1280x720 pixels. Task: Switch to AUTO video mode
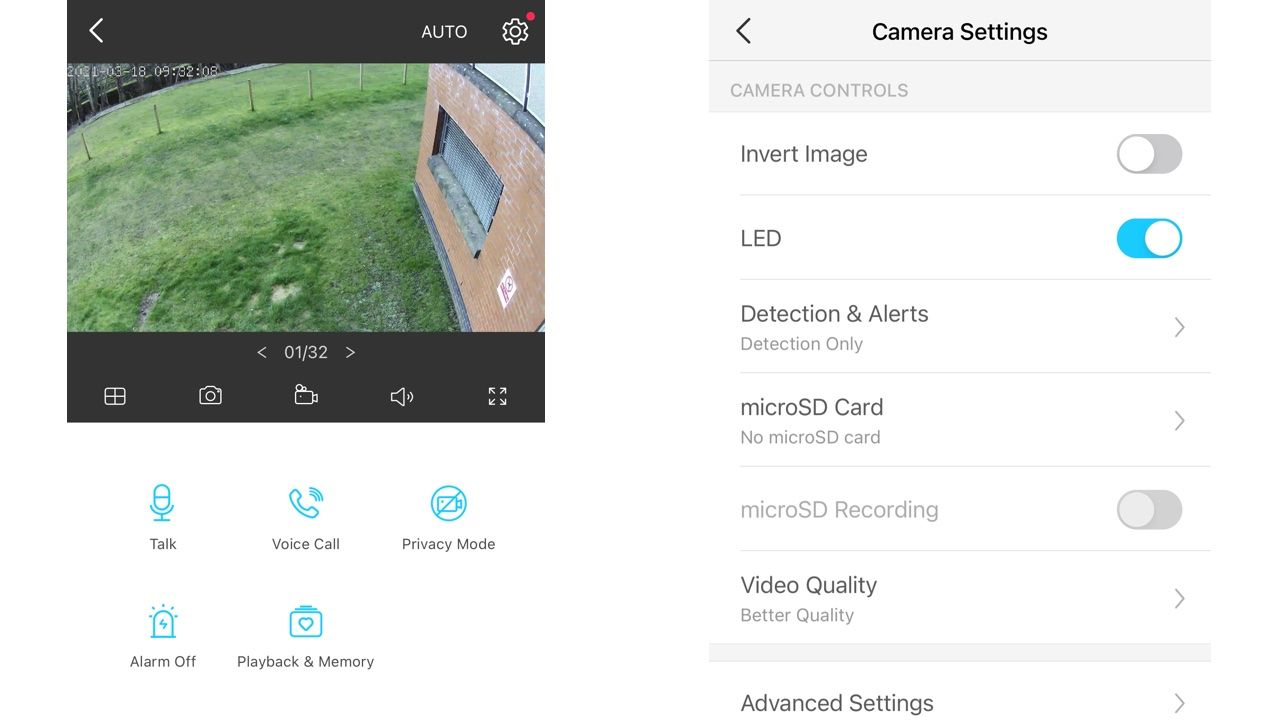pyautogui.click(x=443, y=31)
